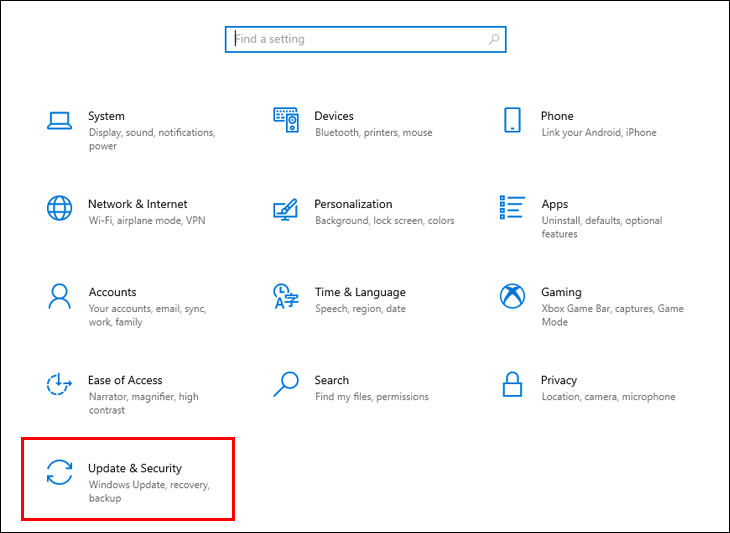
Task: Click the Privacy padlock icon
Action: pyautogui.click(x=512, y=384)
